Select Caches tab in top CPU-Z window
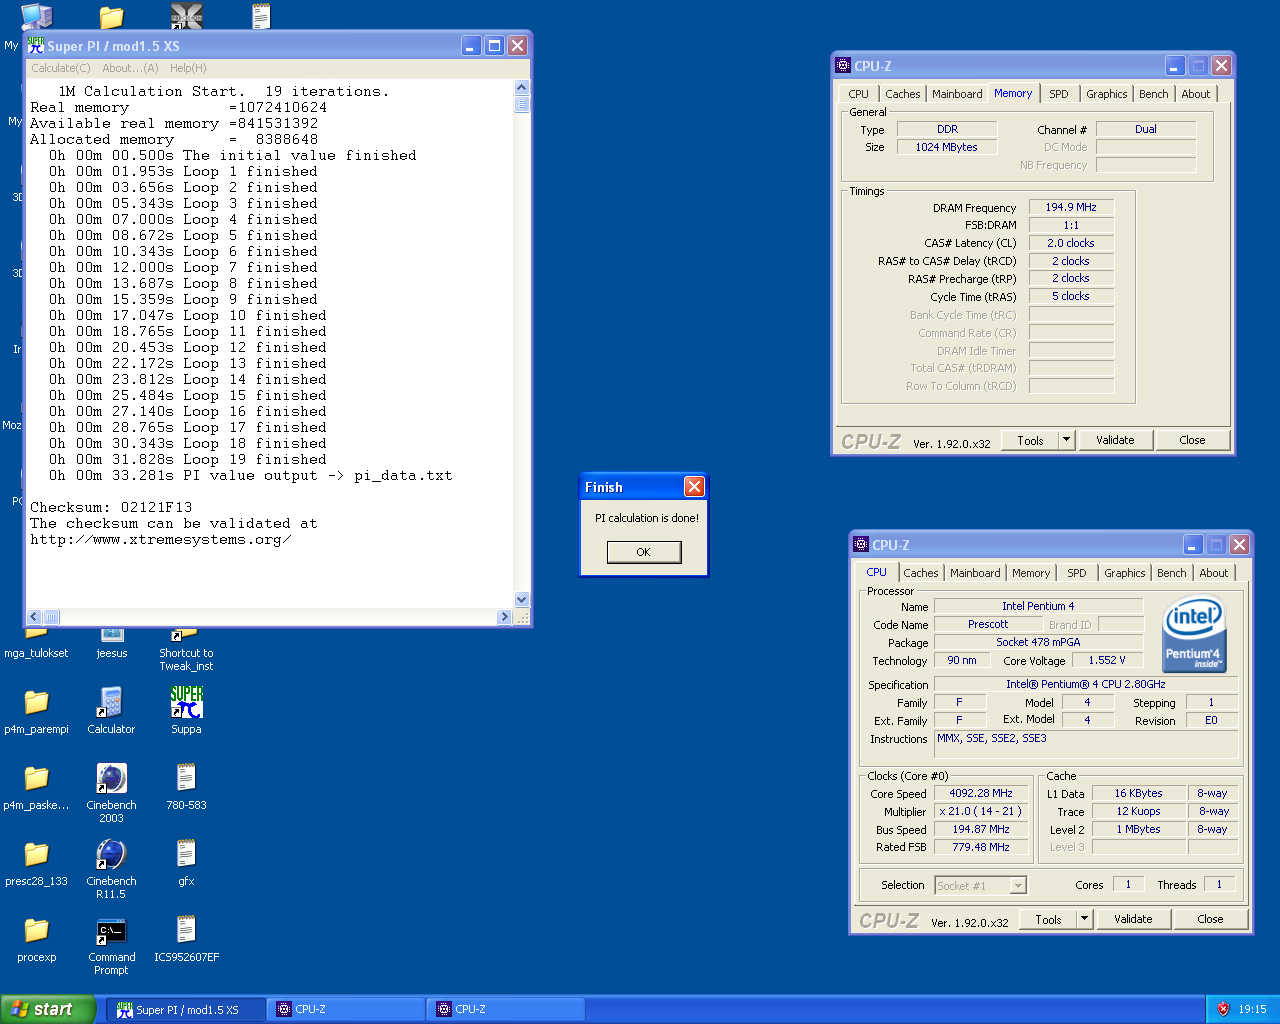 coord(903,94)
